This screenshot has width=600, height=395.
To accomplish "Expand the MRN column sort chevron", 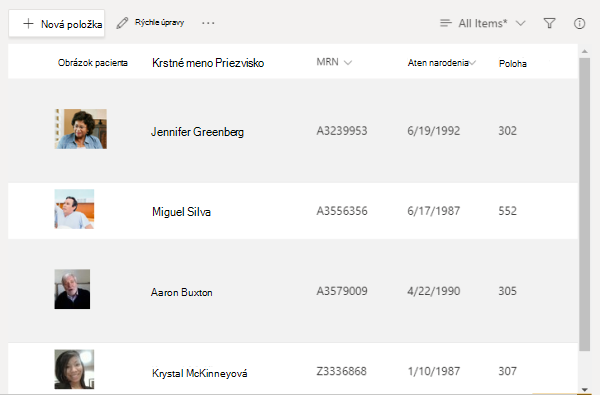I will tap(347, 63).
